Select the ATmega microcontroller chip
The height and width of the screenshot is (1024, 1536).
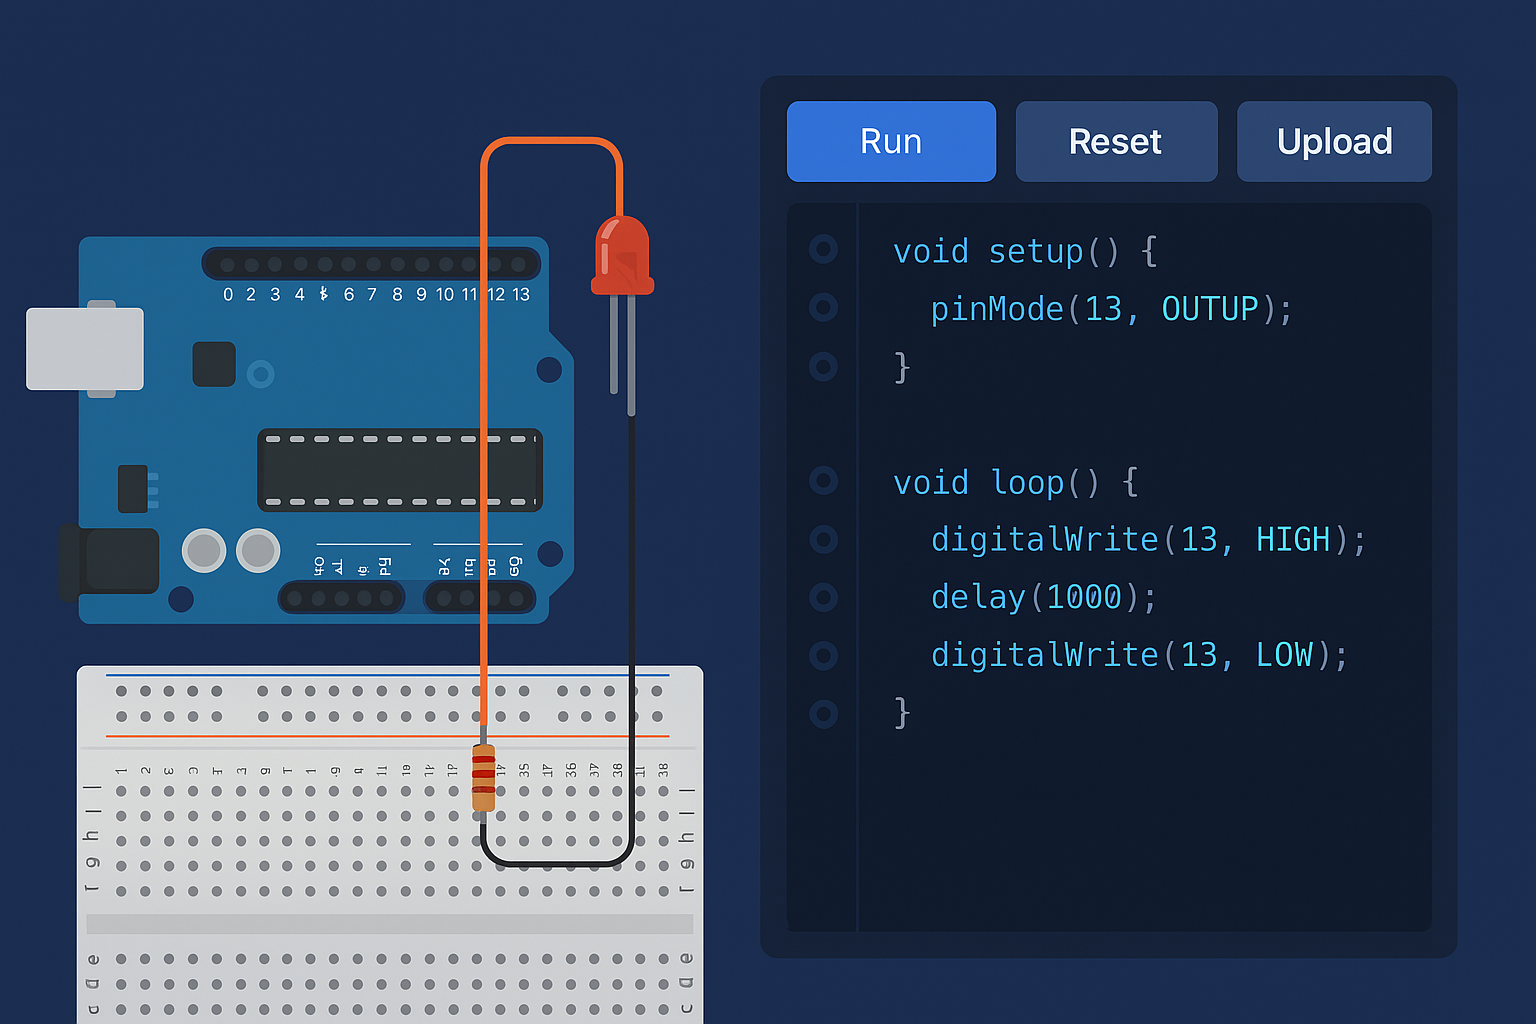click(x=399, y=470)
